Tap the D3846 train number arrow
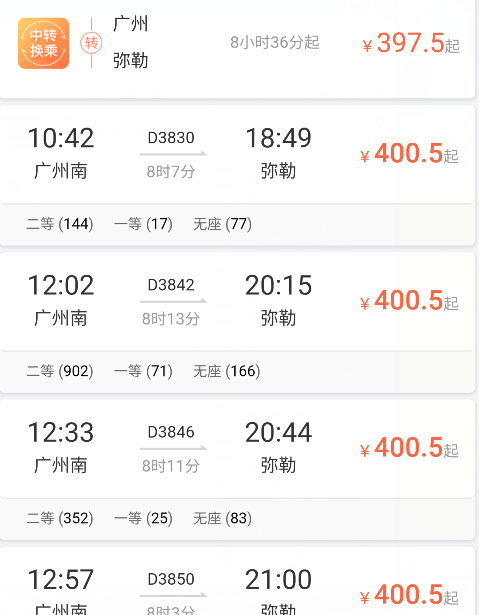Viewport: 479px width, 615px height. click(173, 438)
